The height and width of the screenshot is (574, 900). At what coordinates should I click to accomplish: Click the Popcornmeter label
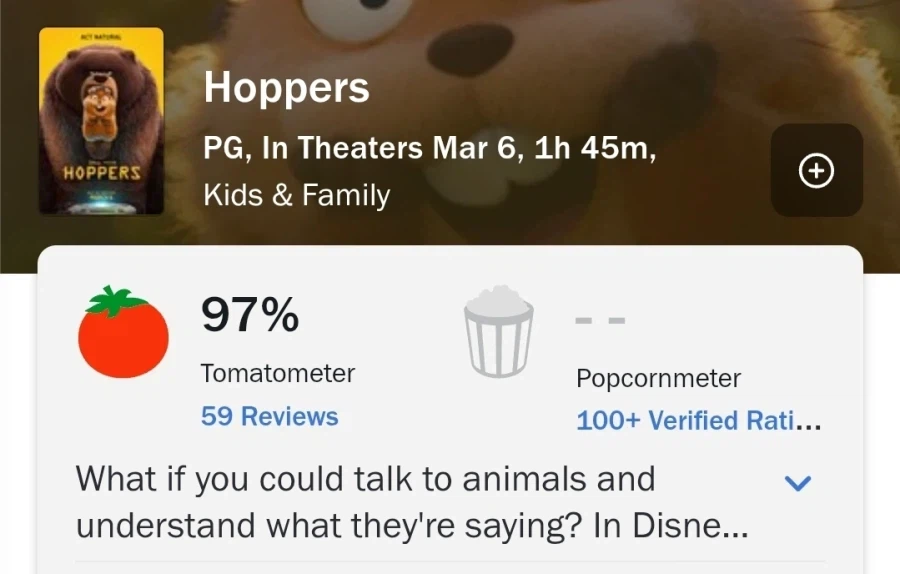tap(658, 378)
